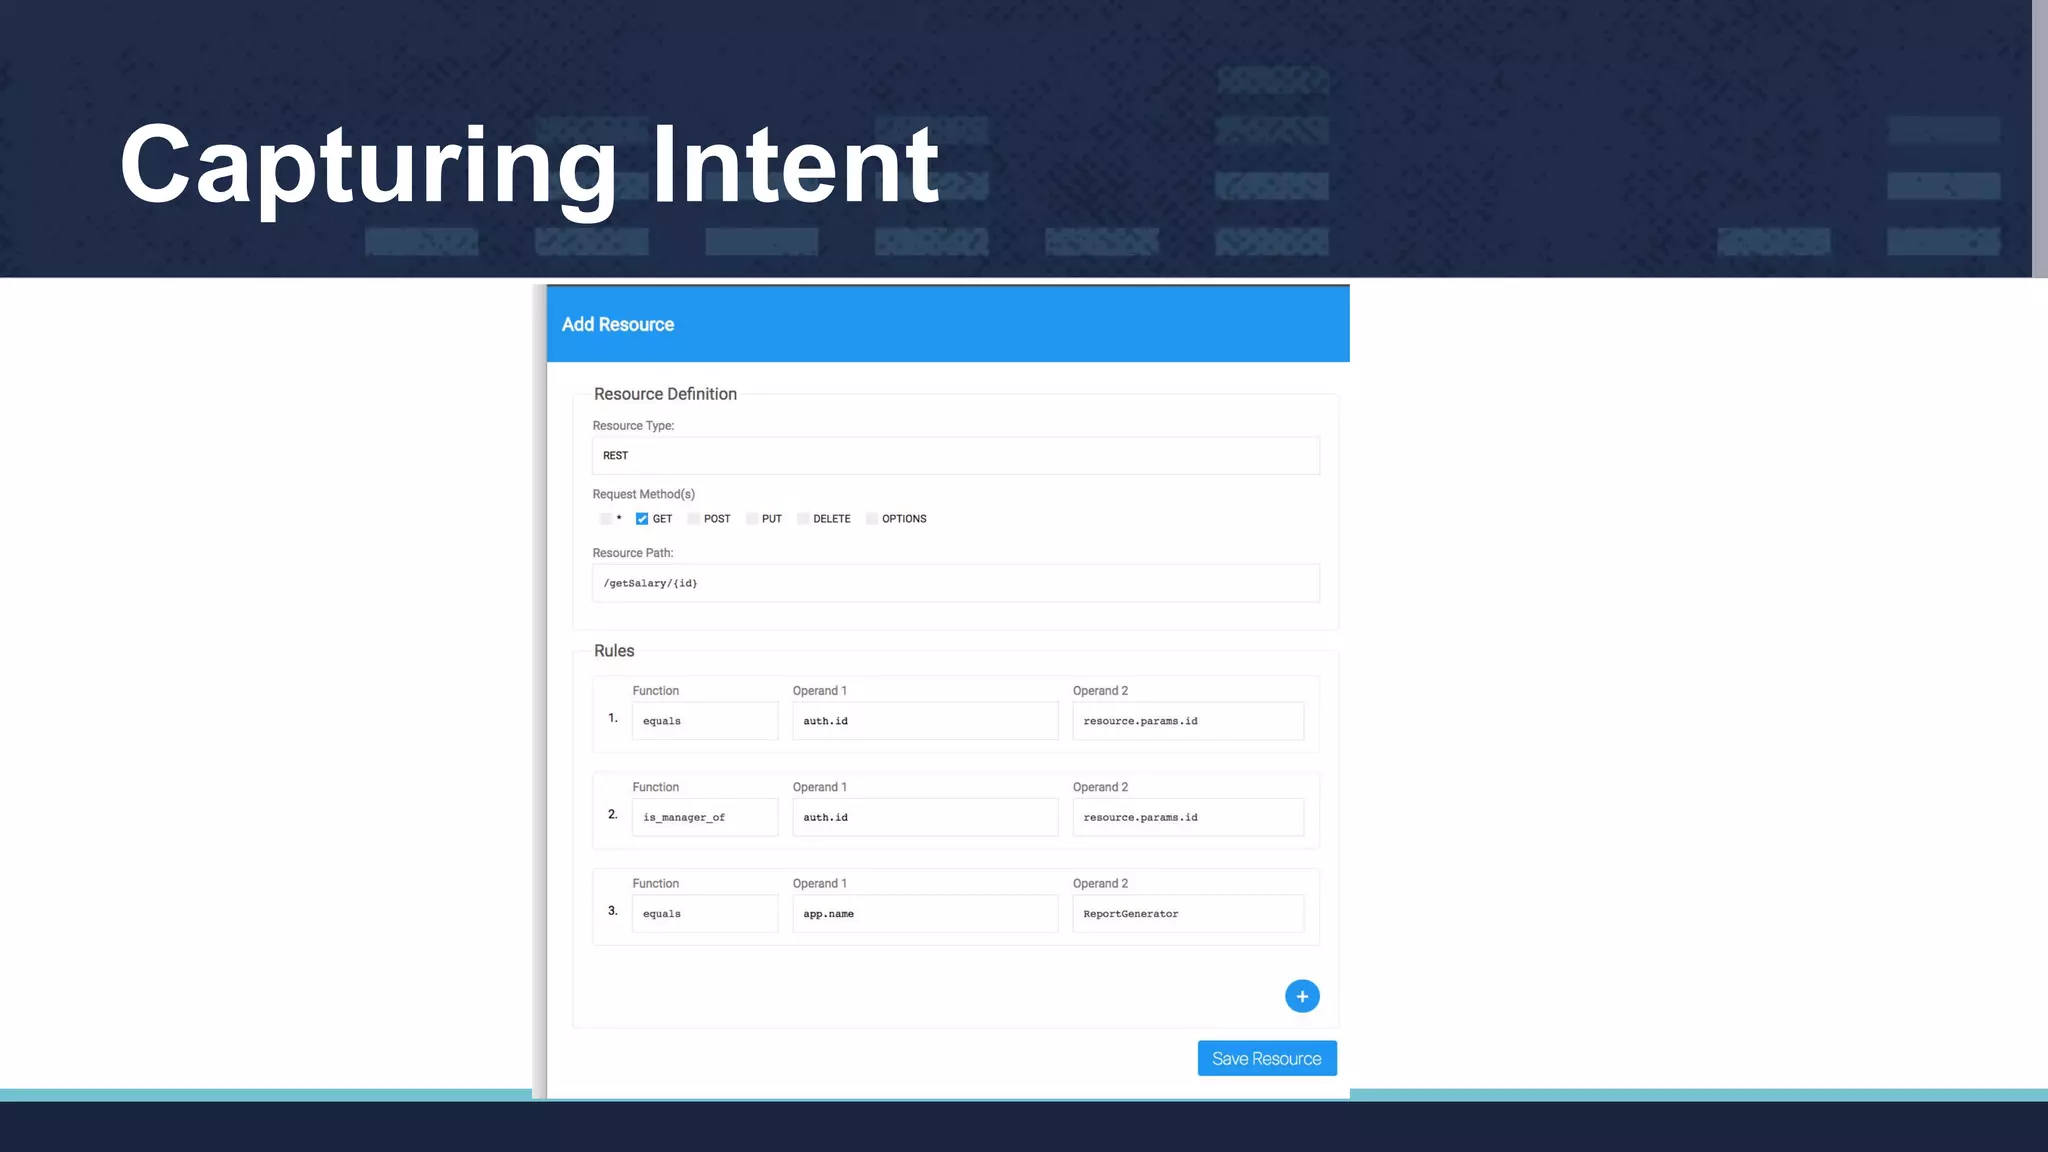Screen dimensions: 2048x1152
Task: Click the Resource Path field /getSalary/{id}
Action: 956,583
